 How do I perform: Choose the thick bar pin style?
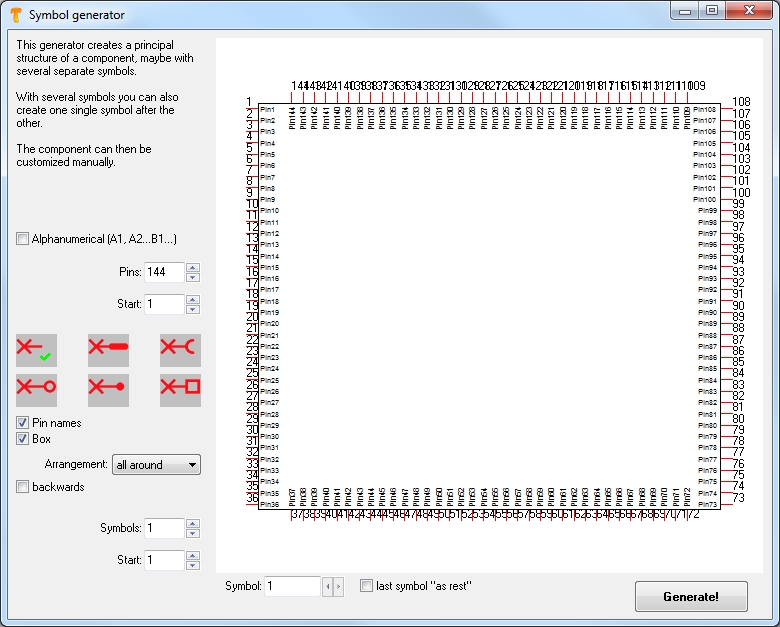tap(108, 350)
